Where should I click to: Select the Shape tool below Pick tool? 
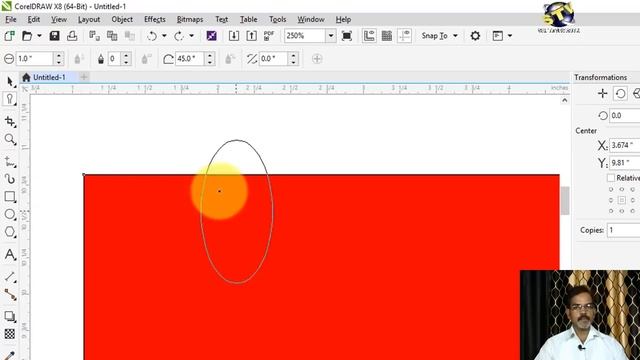coord(10,99)
